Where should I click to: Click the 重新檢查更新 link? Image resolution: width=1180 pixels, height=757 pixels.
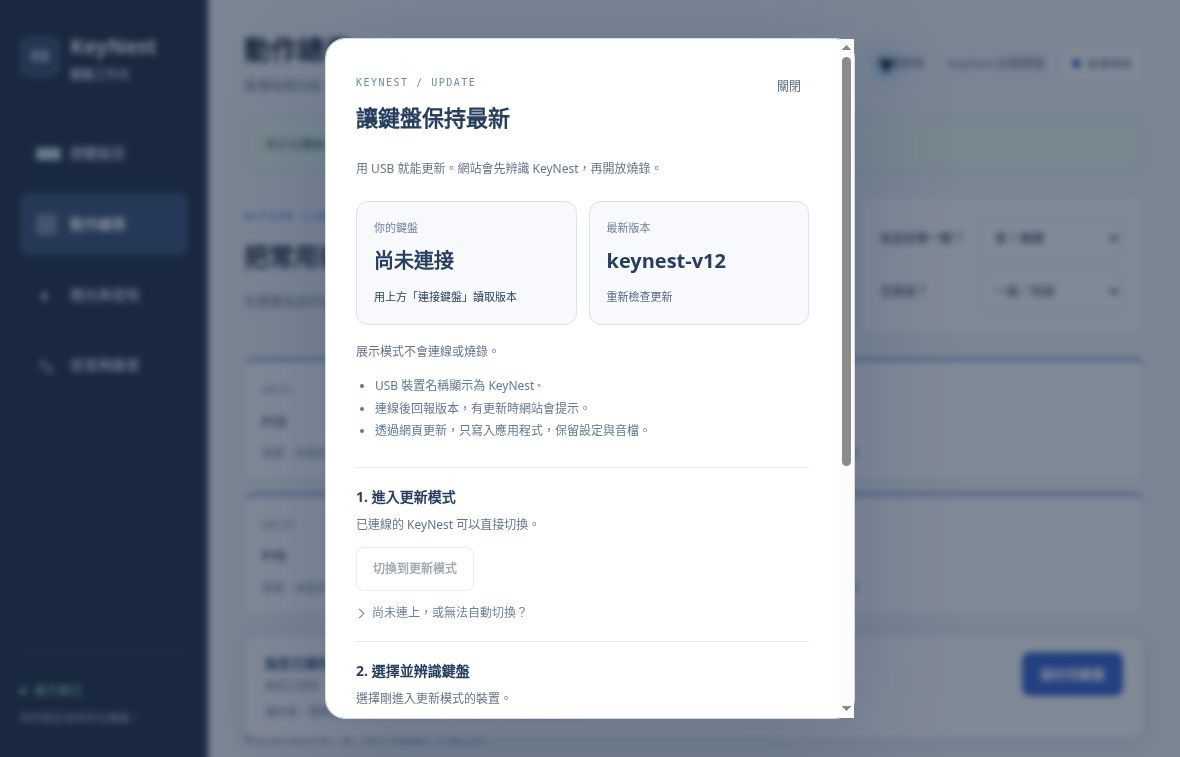(x=639, y=297)
